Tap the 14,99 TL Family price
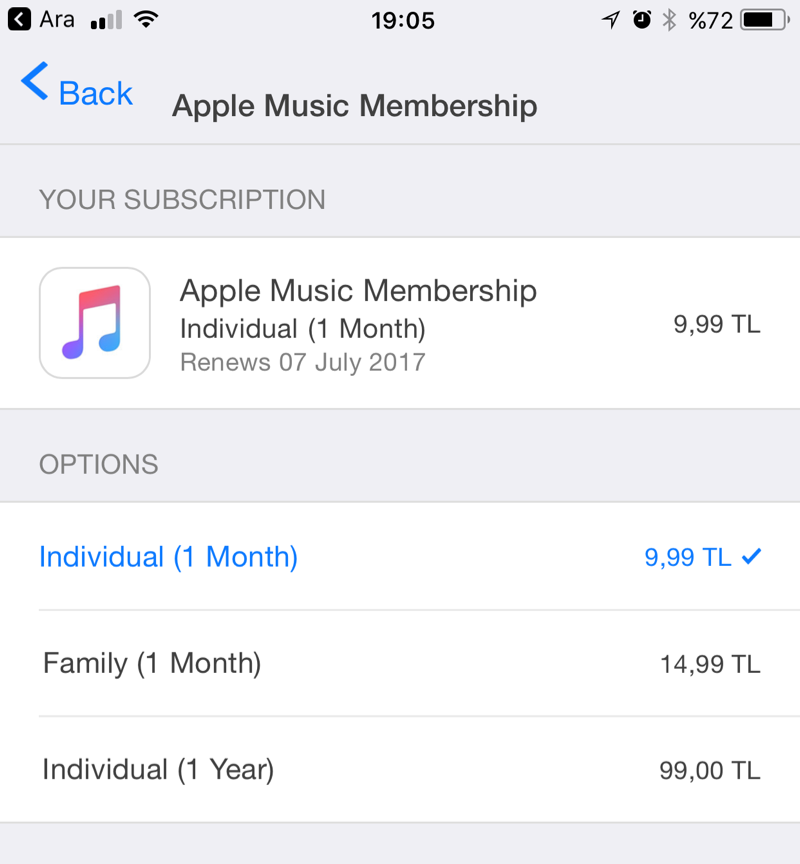 [x=710, y=664]
